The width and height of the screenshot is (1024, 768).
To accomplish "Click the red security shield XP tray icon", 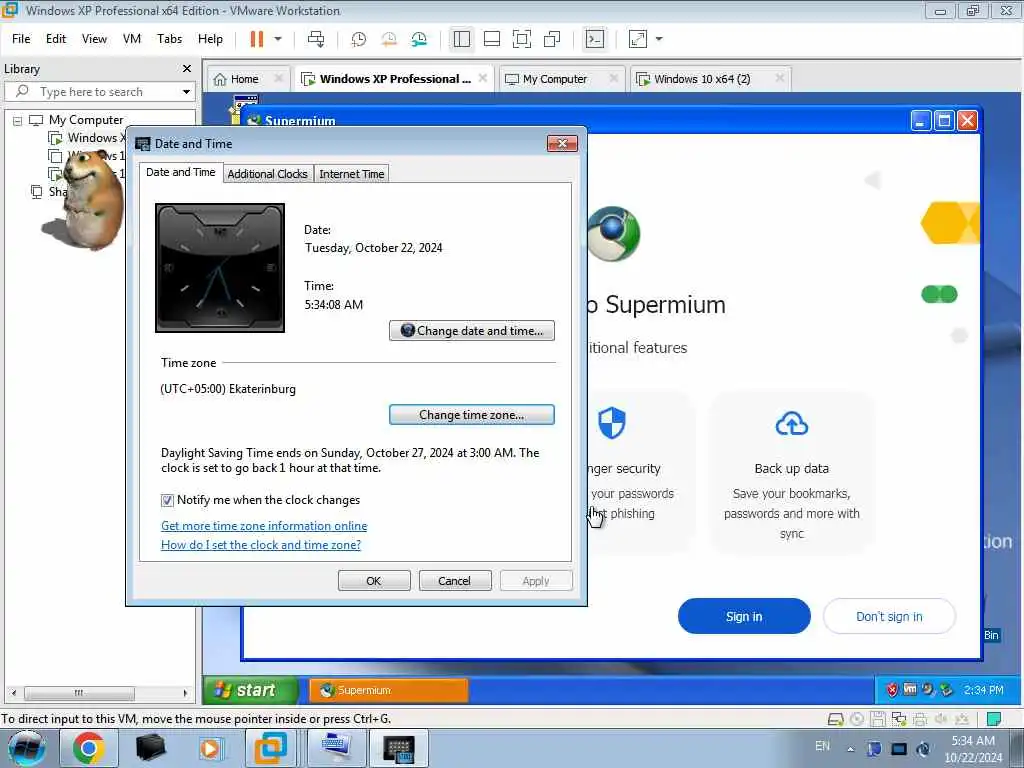I will tap(892, 690).
